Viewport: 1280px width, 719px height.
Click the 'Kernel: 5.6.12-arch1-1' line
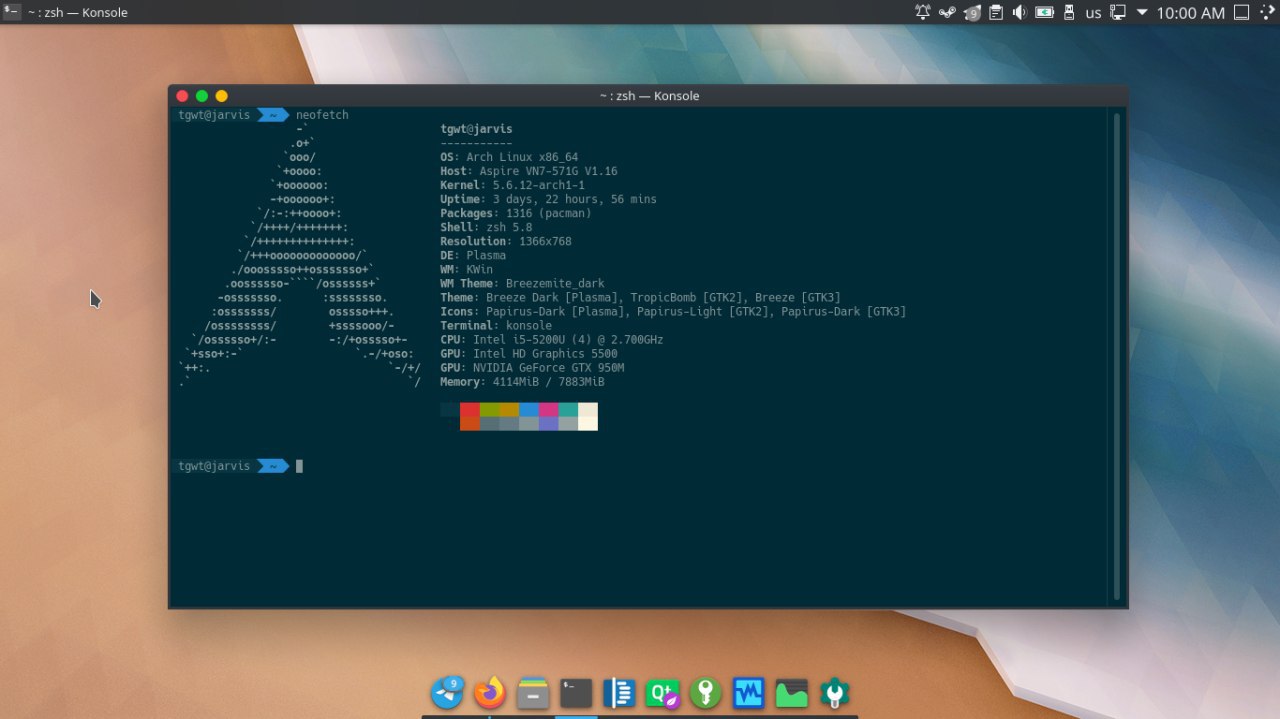point(513,185)
